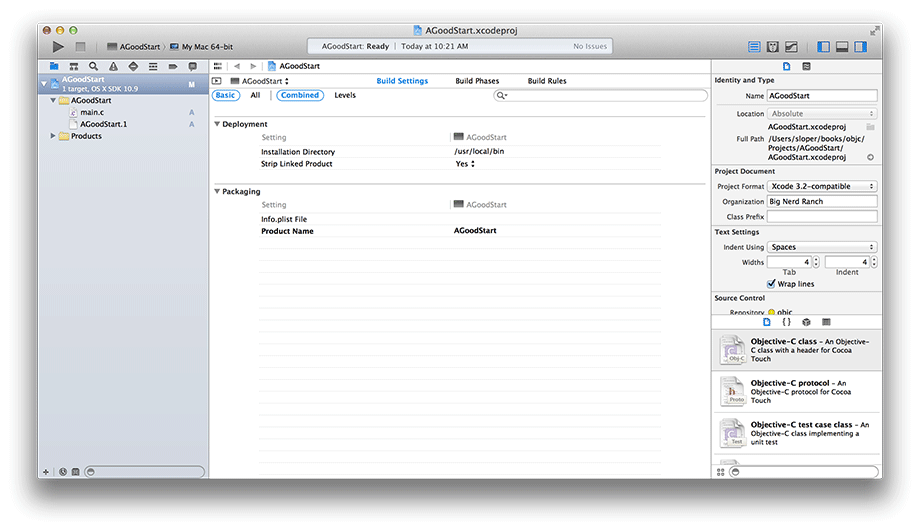This screenshot has height=531, width=920.
Task: Select the Assistant editor button
Action: point(773,46)
